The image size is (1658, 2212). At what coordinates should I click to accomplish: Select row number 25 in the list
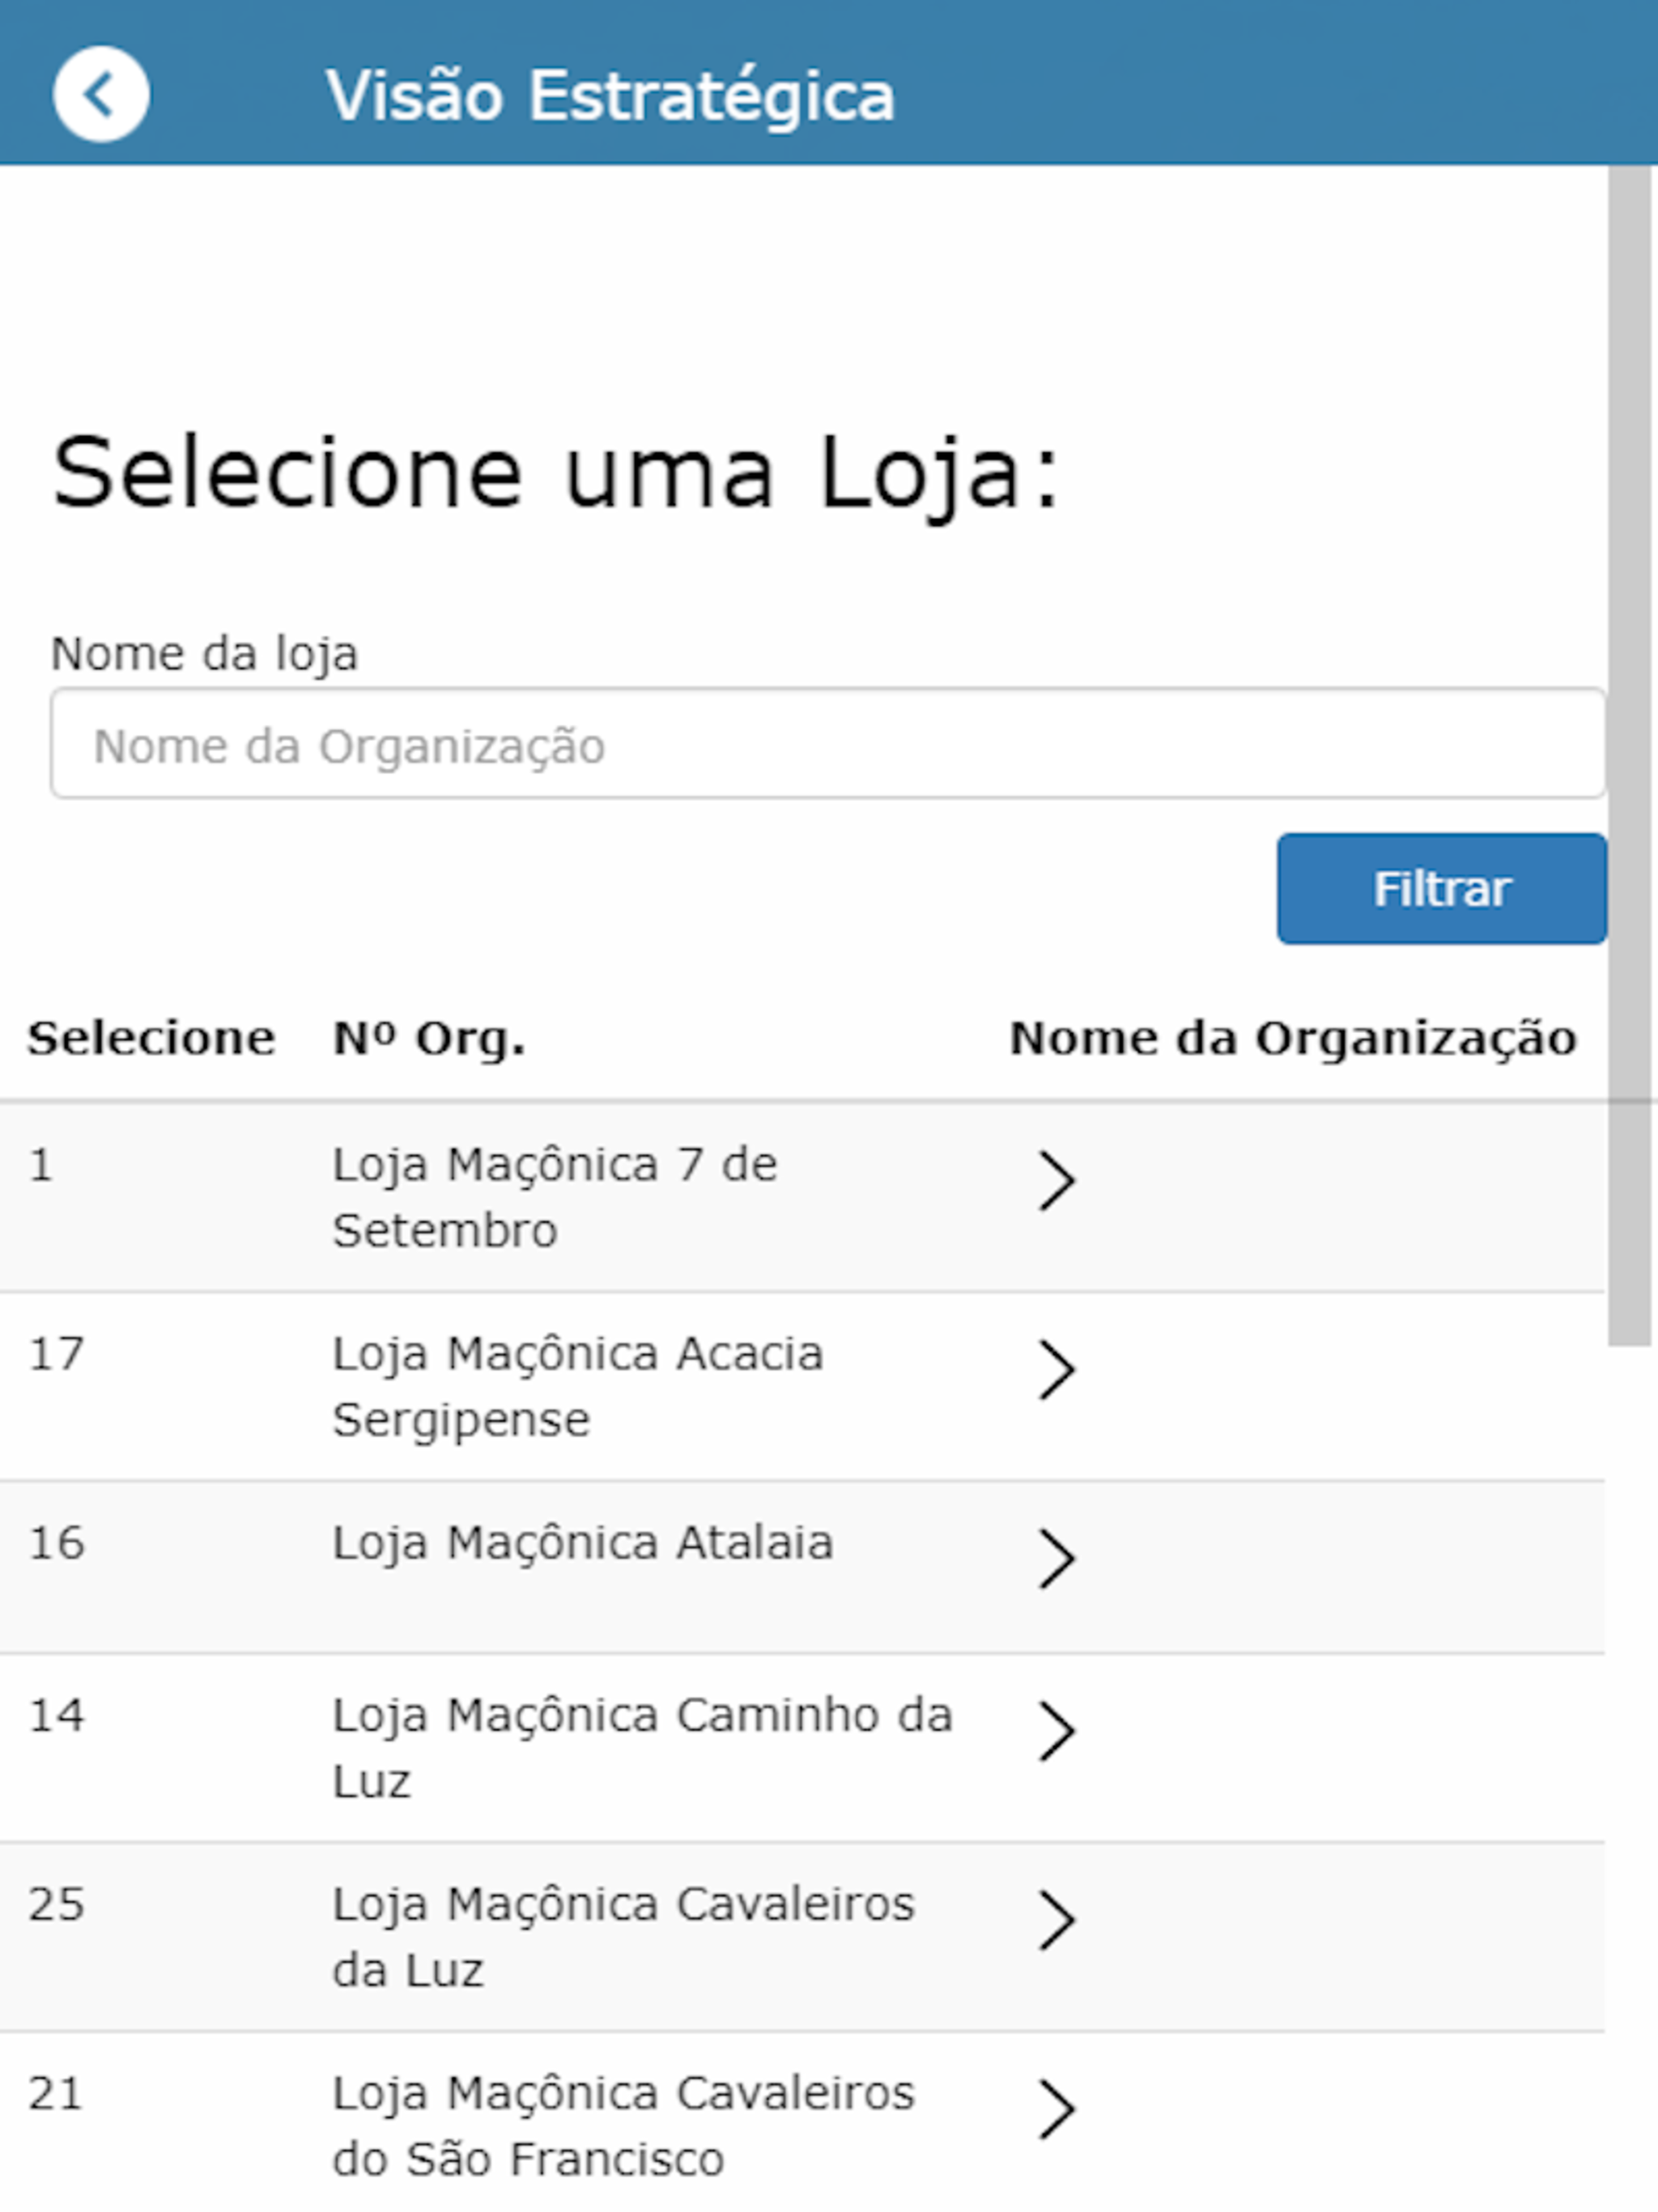pos(56,1904)
